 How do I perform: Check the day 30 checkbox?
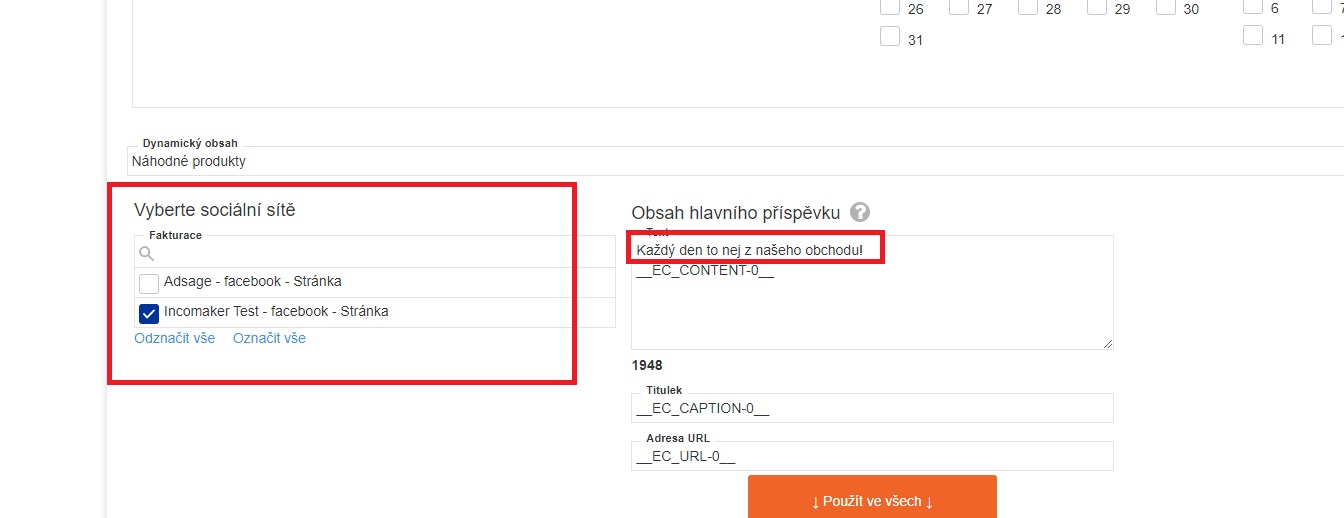point(1165,7)
